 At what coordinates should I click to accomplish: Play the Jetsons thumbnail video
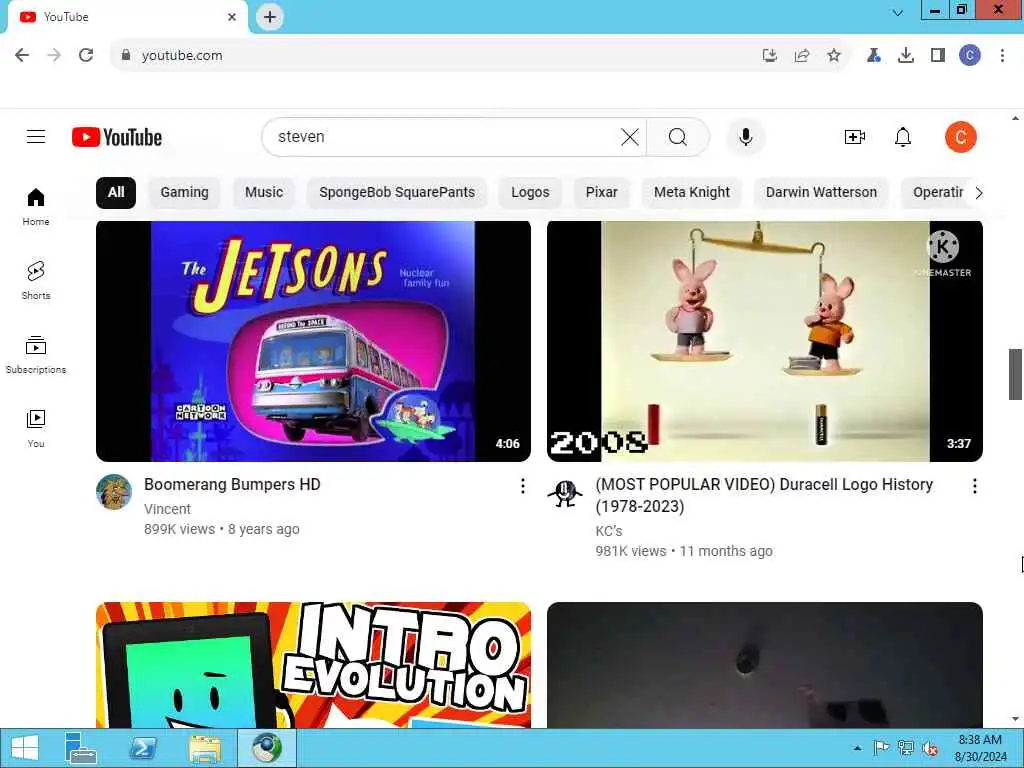click(313, 341)
